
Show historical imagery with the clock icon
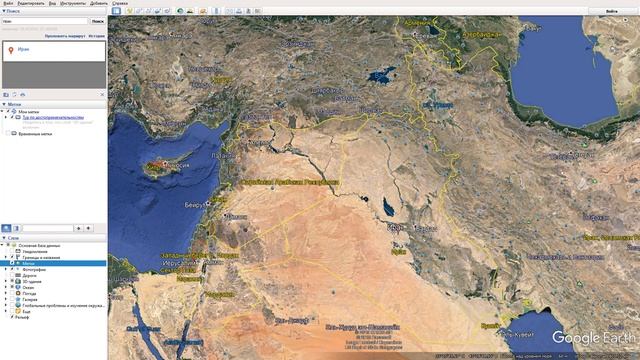click(180, 11)
